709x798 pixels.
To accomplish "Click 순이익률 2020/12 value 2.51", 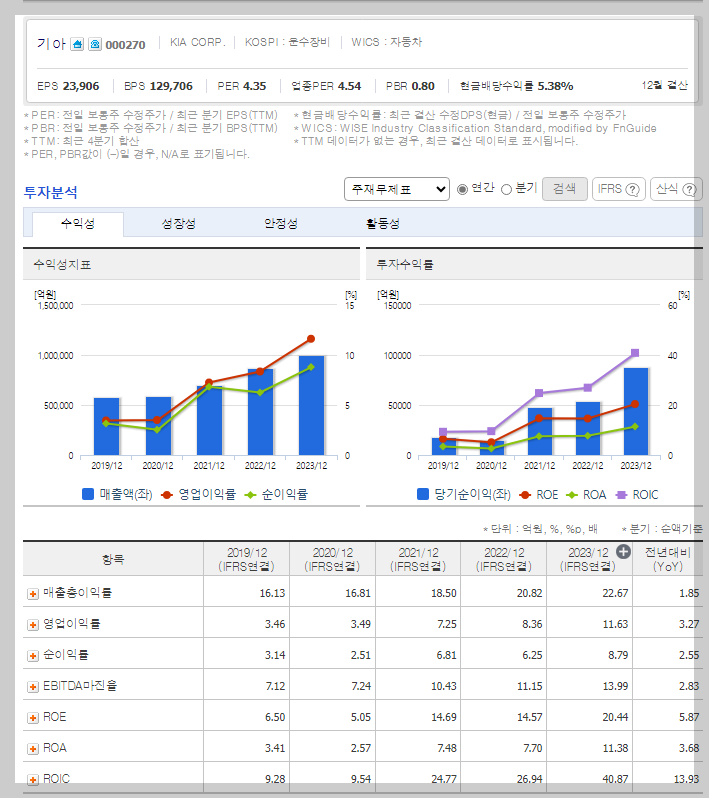I will coord(360,655).
